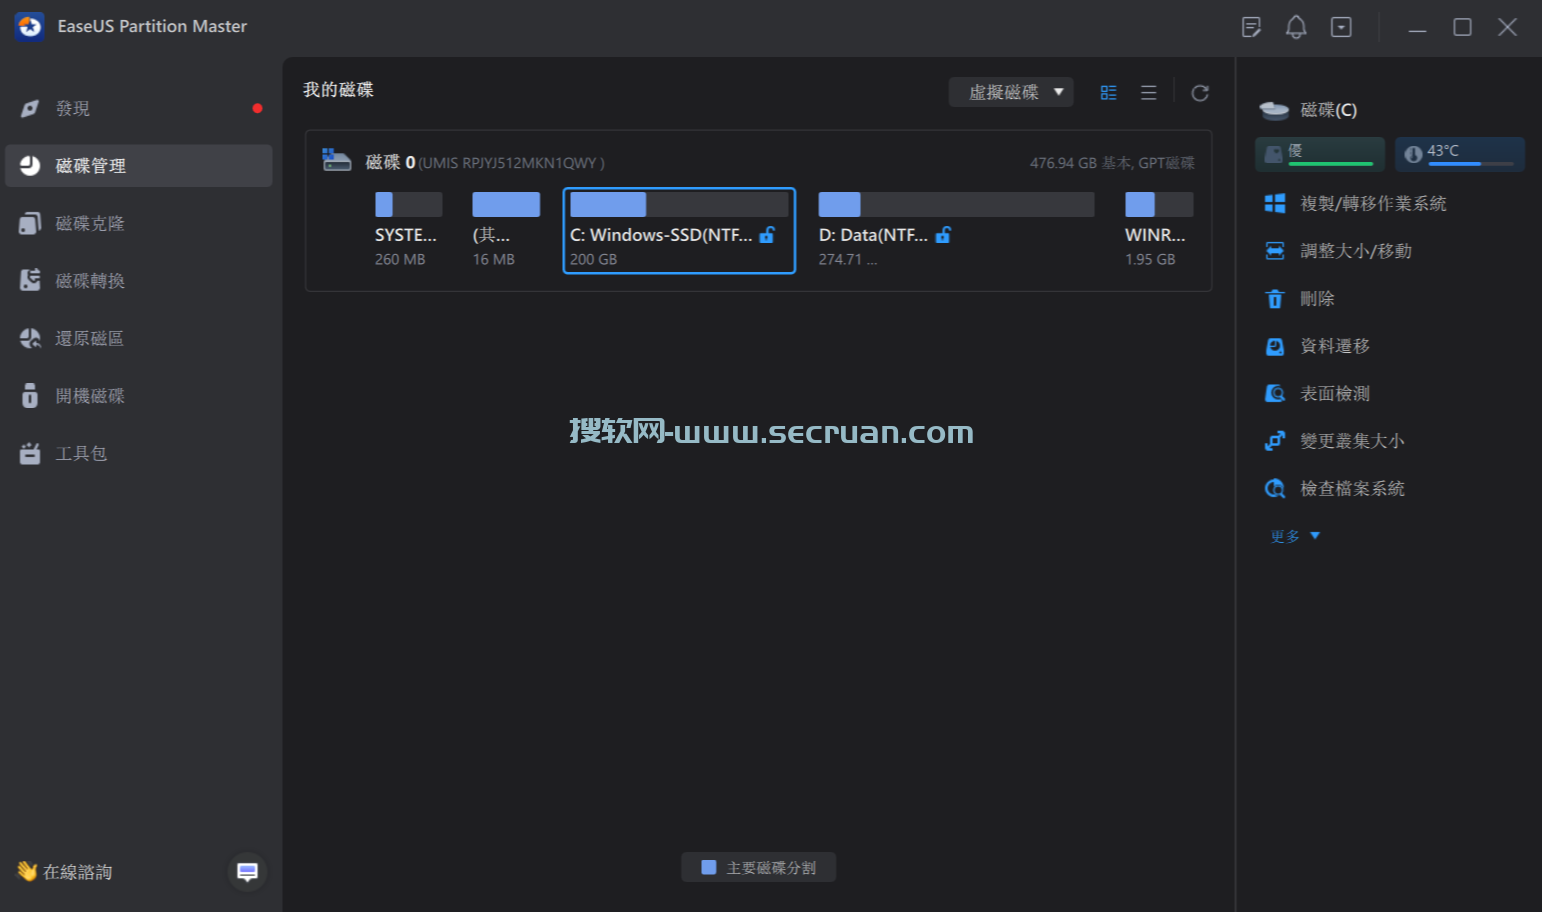Choose 變更叢集大小 action
Screen dimensions: 1542x912
(1335, 441)
